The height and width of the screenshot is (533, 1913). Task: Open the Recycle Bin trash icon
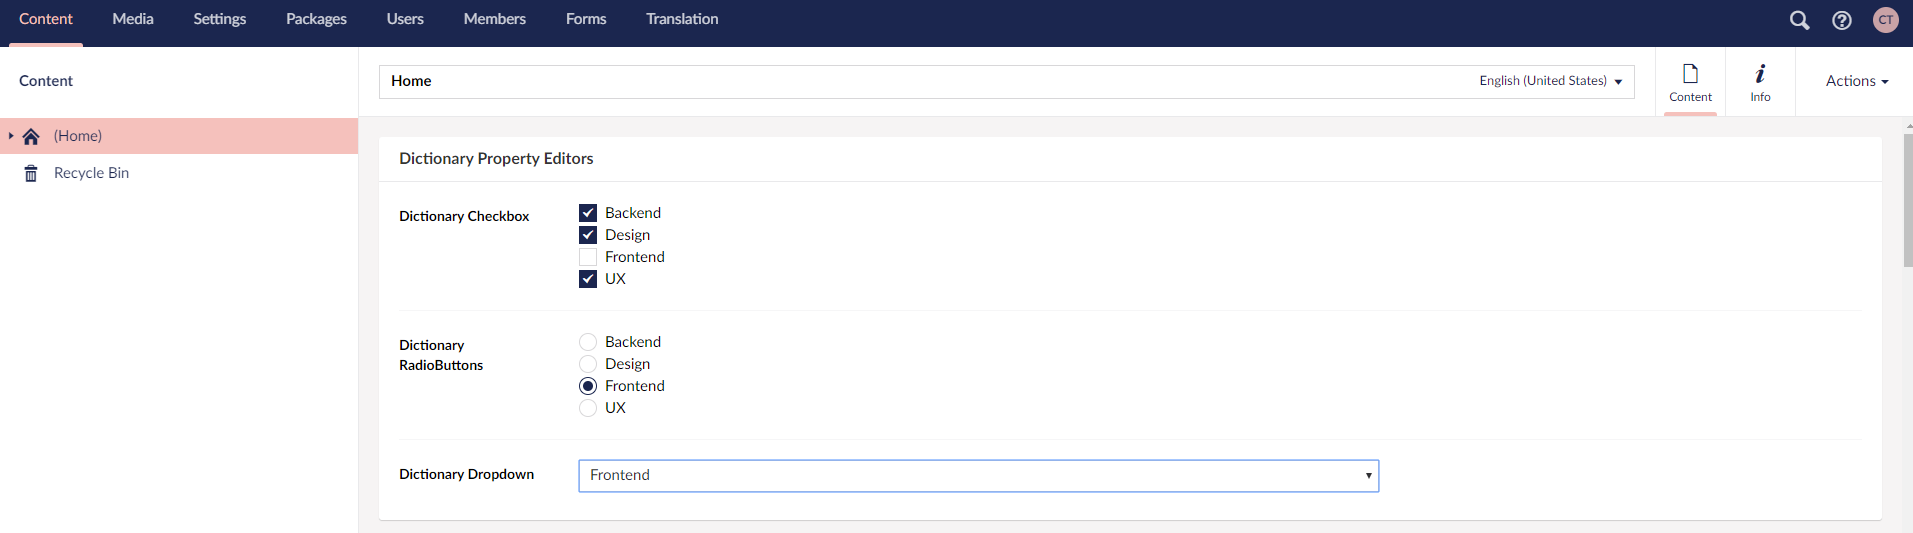(31, 173)
